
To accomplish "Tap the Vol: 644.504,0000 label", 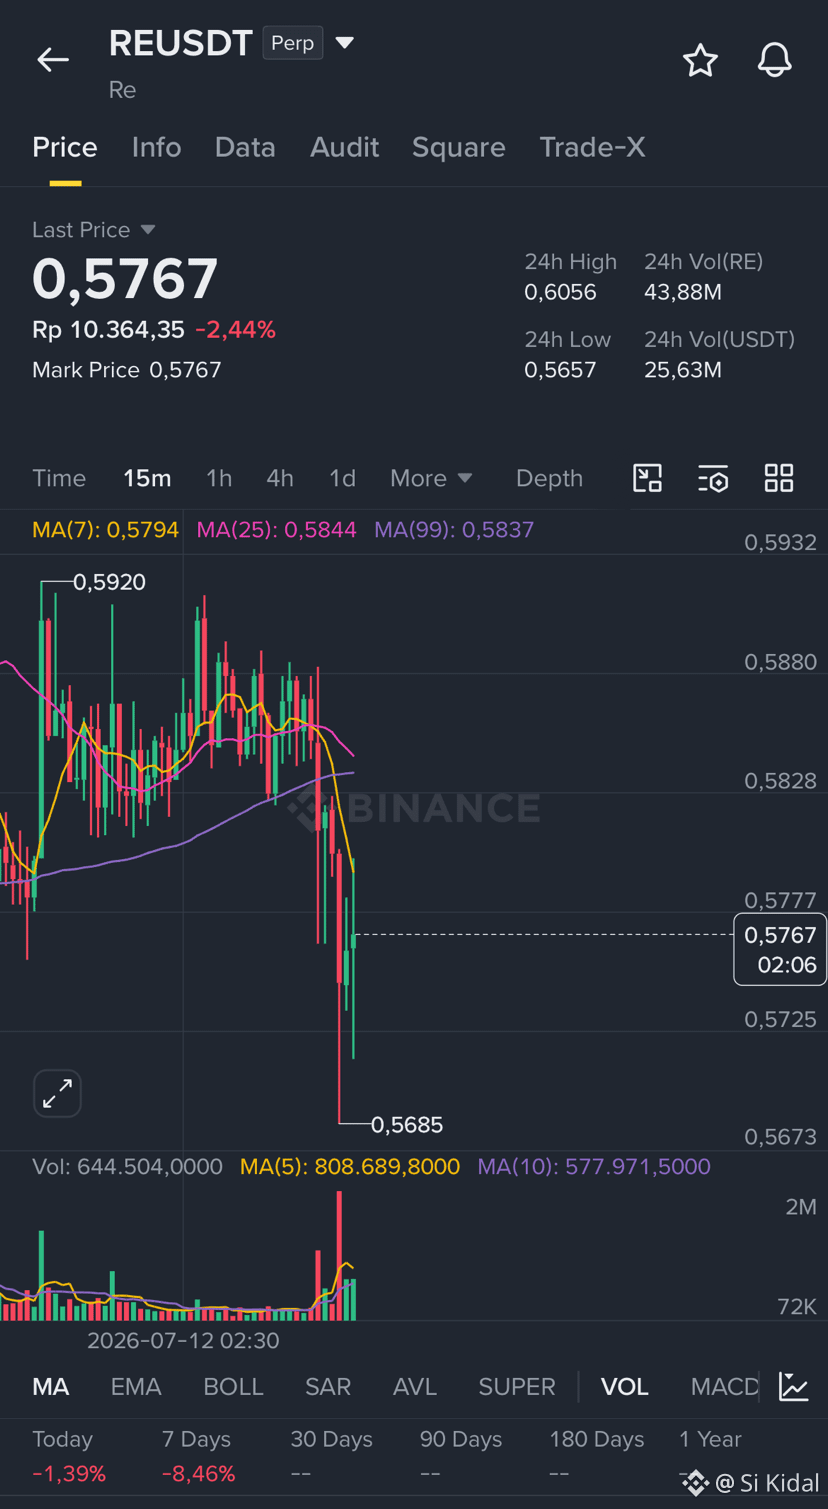I will [x=127, y=1167].
